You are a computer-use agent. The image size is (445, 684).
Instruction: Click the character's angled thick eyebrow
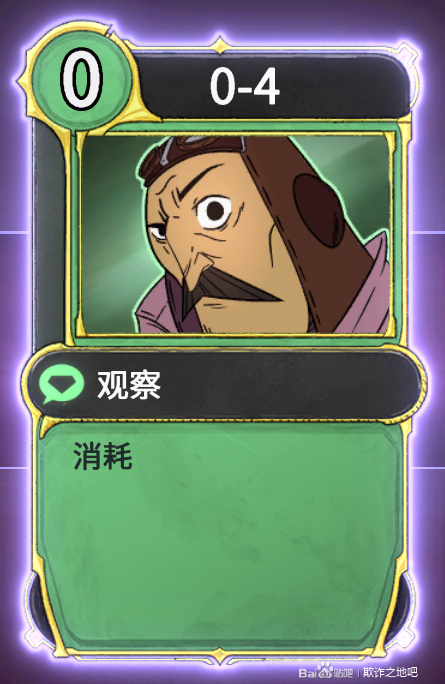202,182
